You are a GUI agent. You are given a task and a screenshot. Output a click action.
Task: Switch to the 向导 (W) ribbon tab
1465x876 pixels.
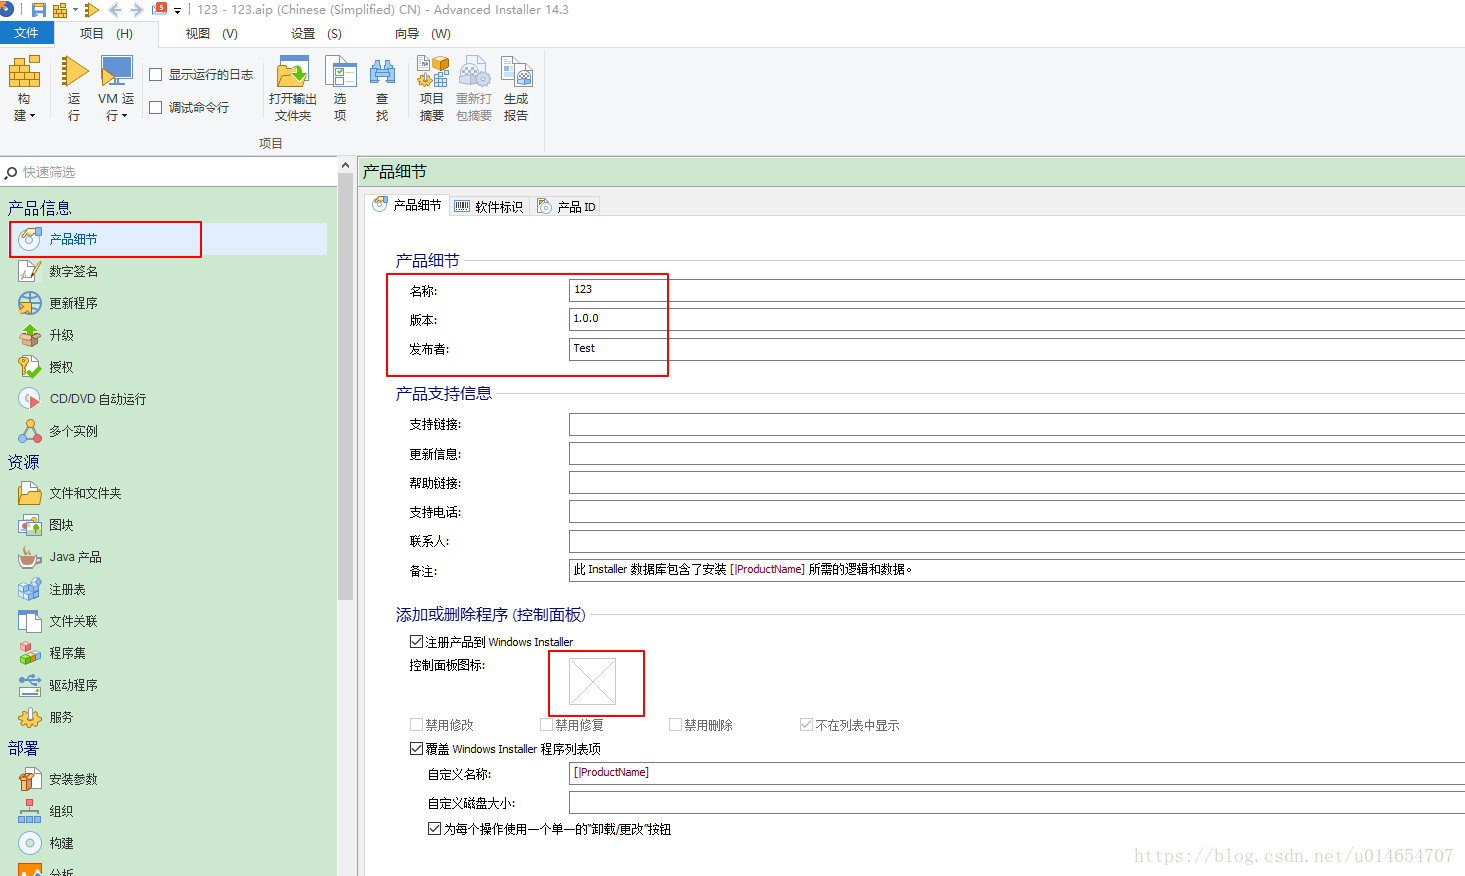coord(422,33)
